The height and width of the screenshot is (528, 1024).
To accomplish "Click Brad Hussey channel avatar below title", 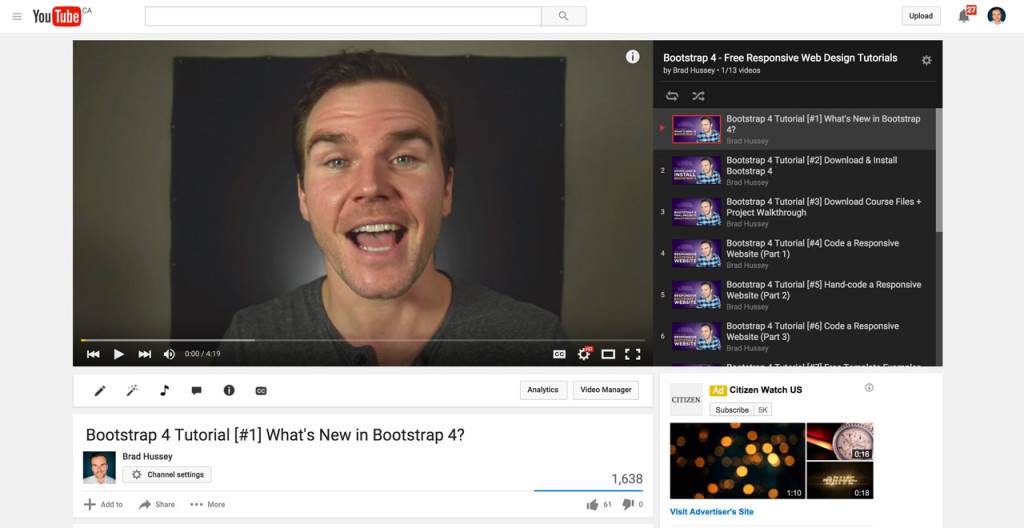I will [99, 467].
